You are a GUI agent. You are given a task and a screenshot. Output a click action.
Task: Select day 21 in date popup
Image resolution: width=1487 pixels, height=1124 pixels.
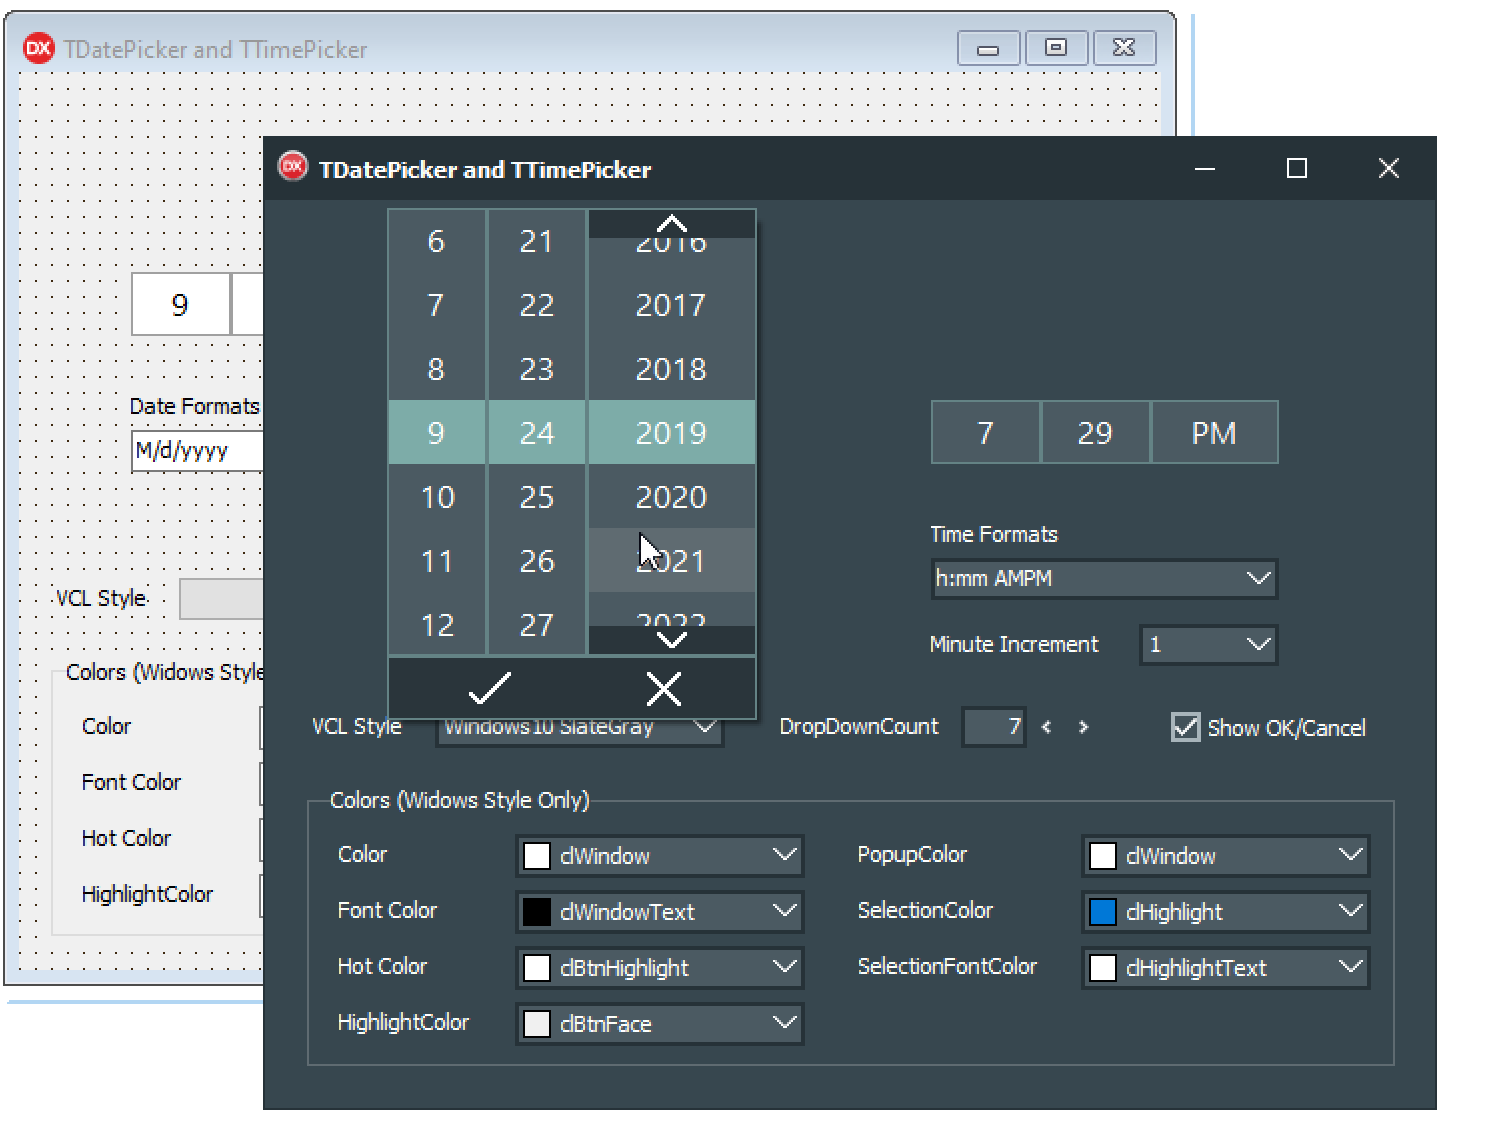537,241
